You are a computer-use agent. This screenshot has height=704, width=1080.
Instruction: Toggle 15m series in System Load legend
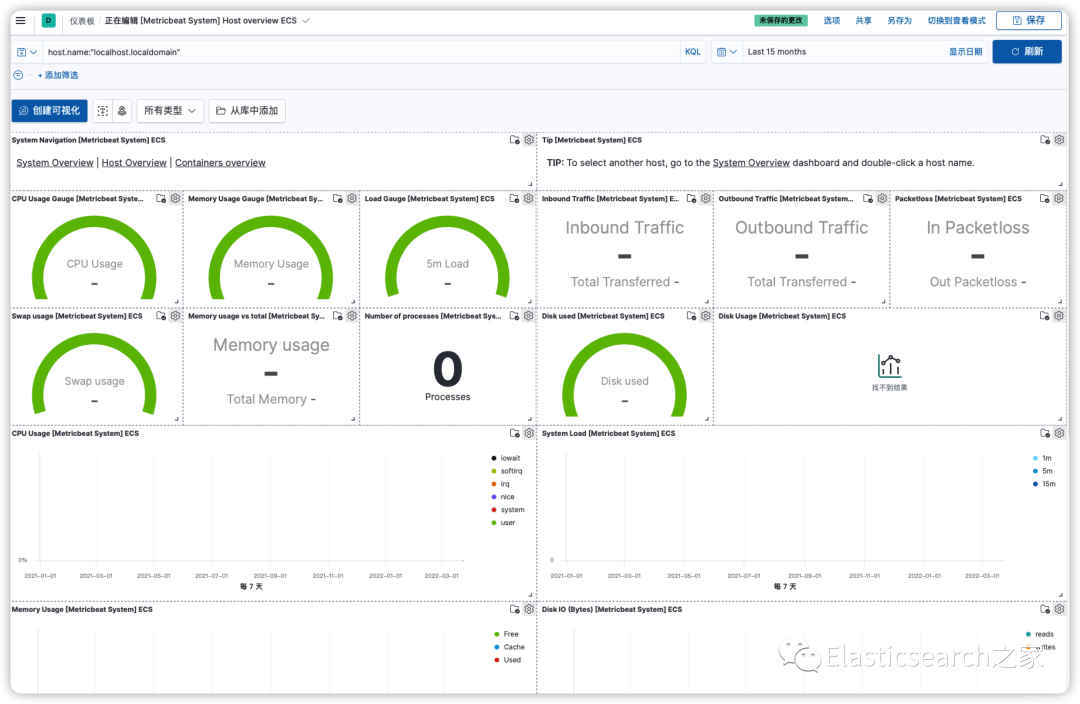1044,484
